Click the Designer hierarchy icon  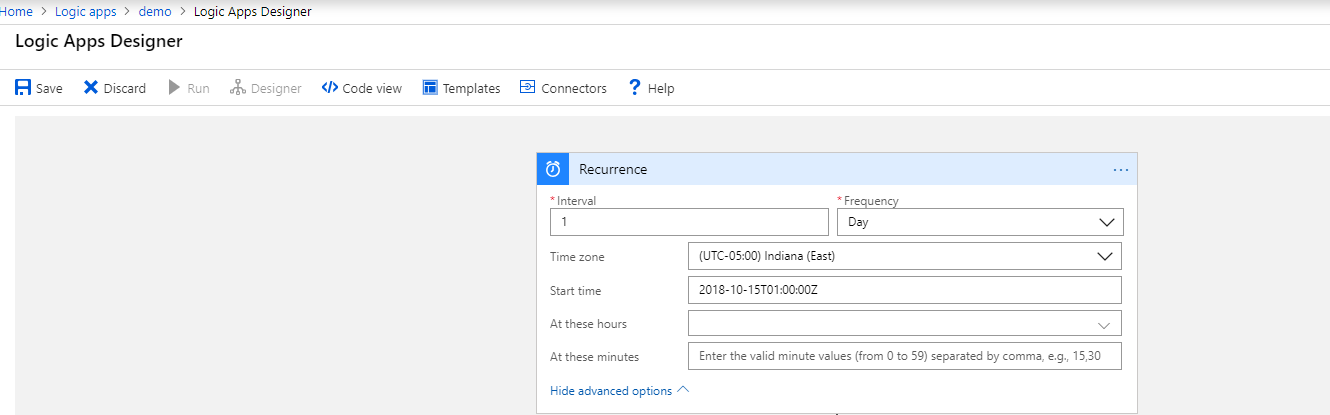[x=237, y=88]
